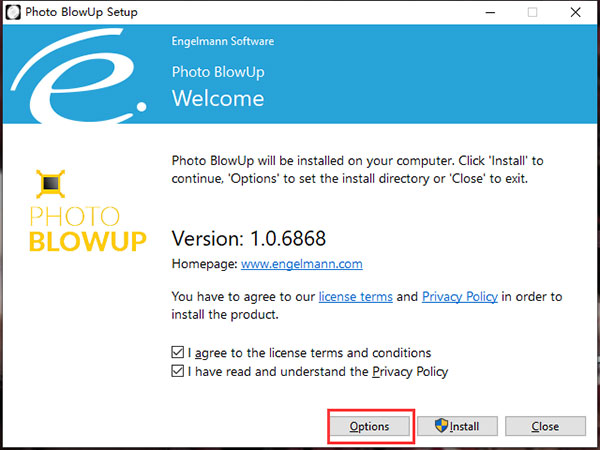Click the Welcome heading
This screenshot has height=450, width=600.
(x=218, y=98)
